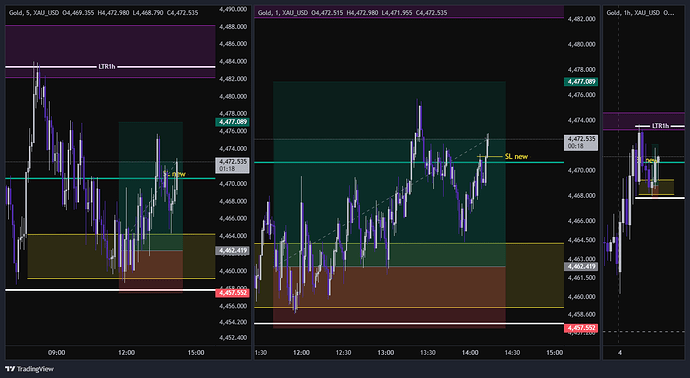Screen dimensions: 690x378
Task: Select the purple zone above LTR1h in the 5-minute chart
Action: [x=110, y=51]
